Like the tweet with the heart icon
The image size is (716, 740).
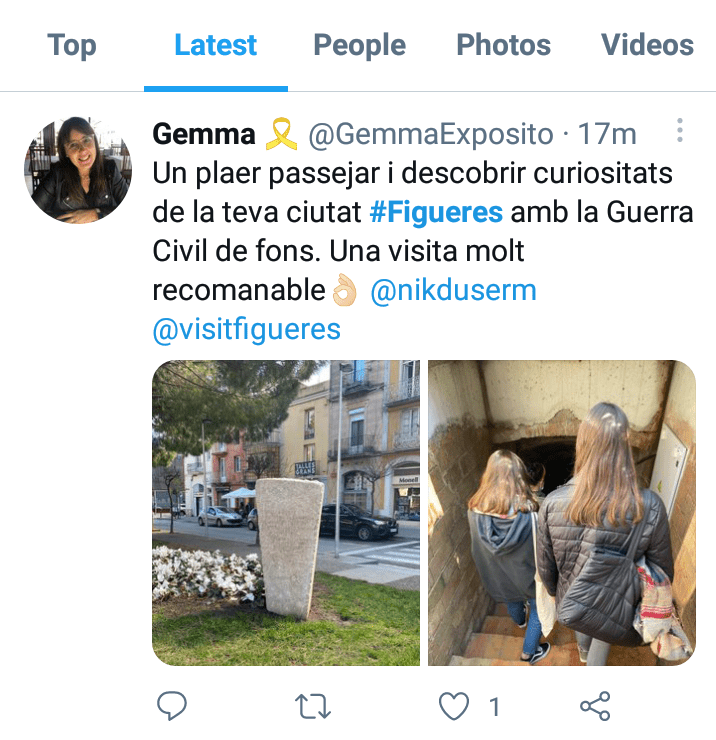tap(454, 706)
